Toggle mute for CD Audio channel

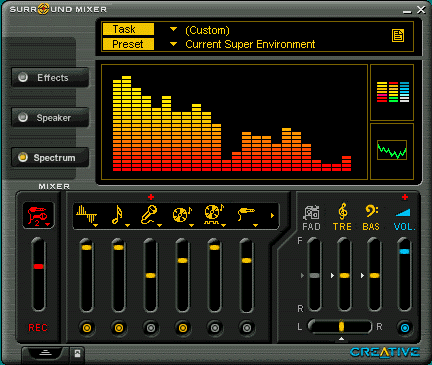pyautogui.click(x=183, y=328)
